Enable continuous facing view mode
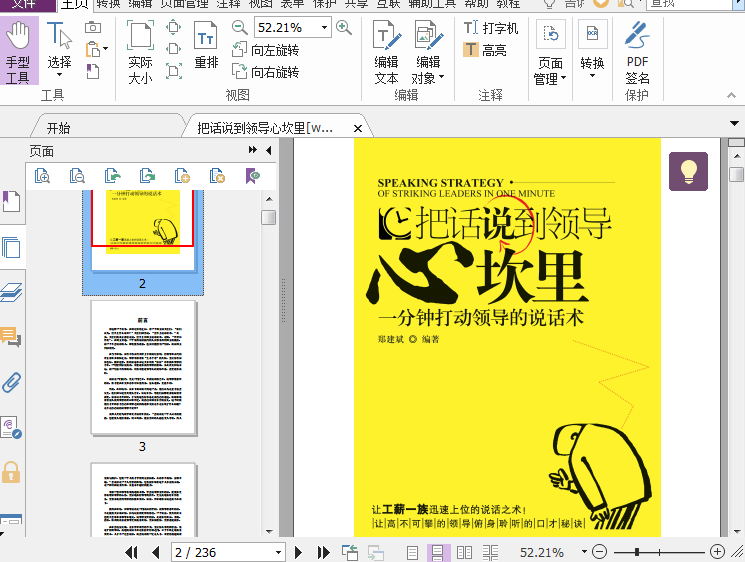The width and height of the screenshot is (745, 562). click(490, 552)
